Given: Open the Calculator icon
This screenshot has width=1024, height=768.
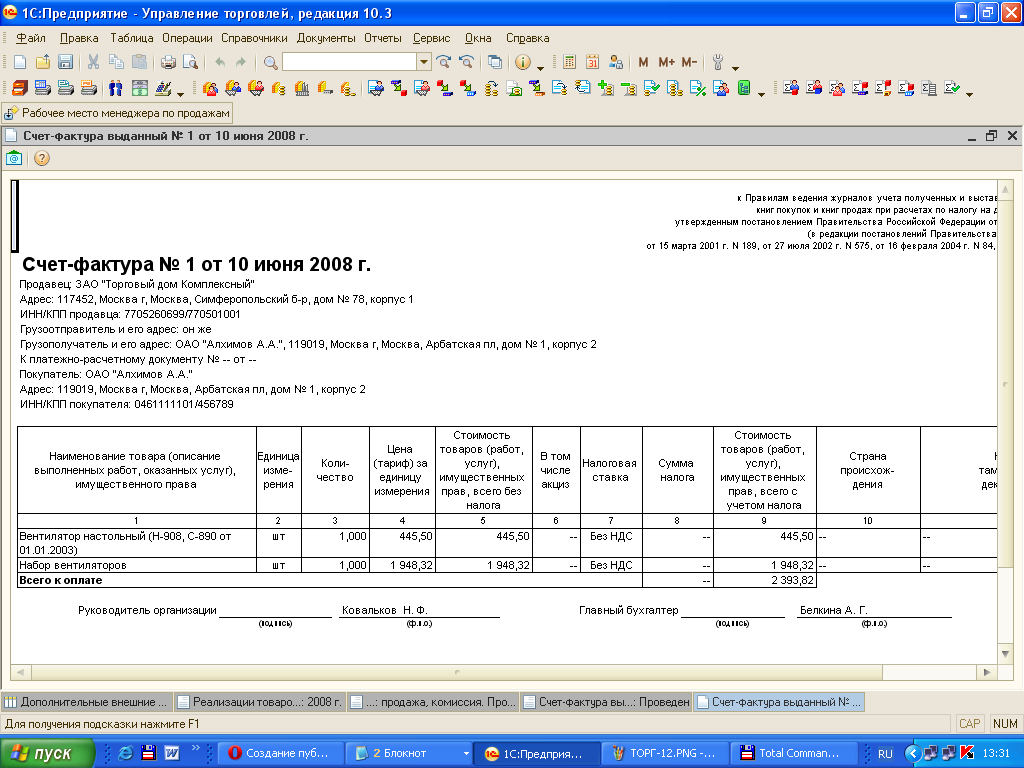Looking at the screenshot, I should [569, 62].
